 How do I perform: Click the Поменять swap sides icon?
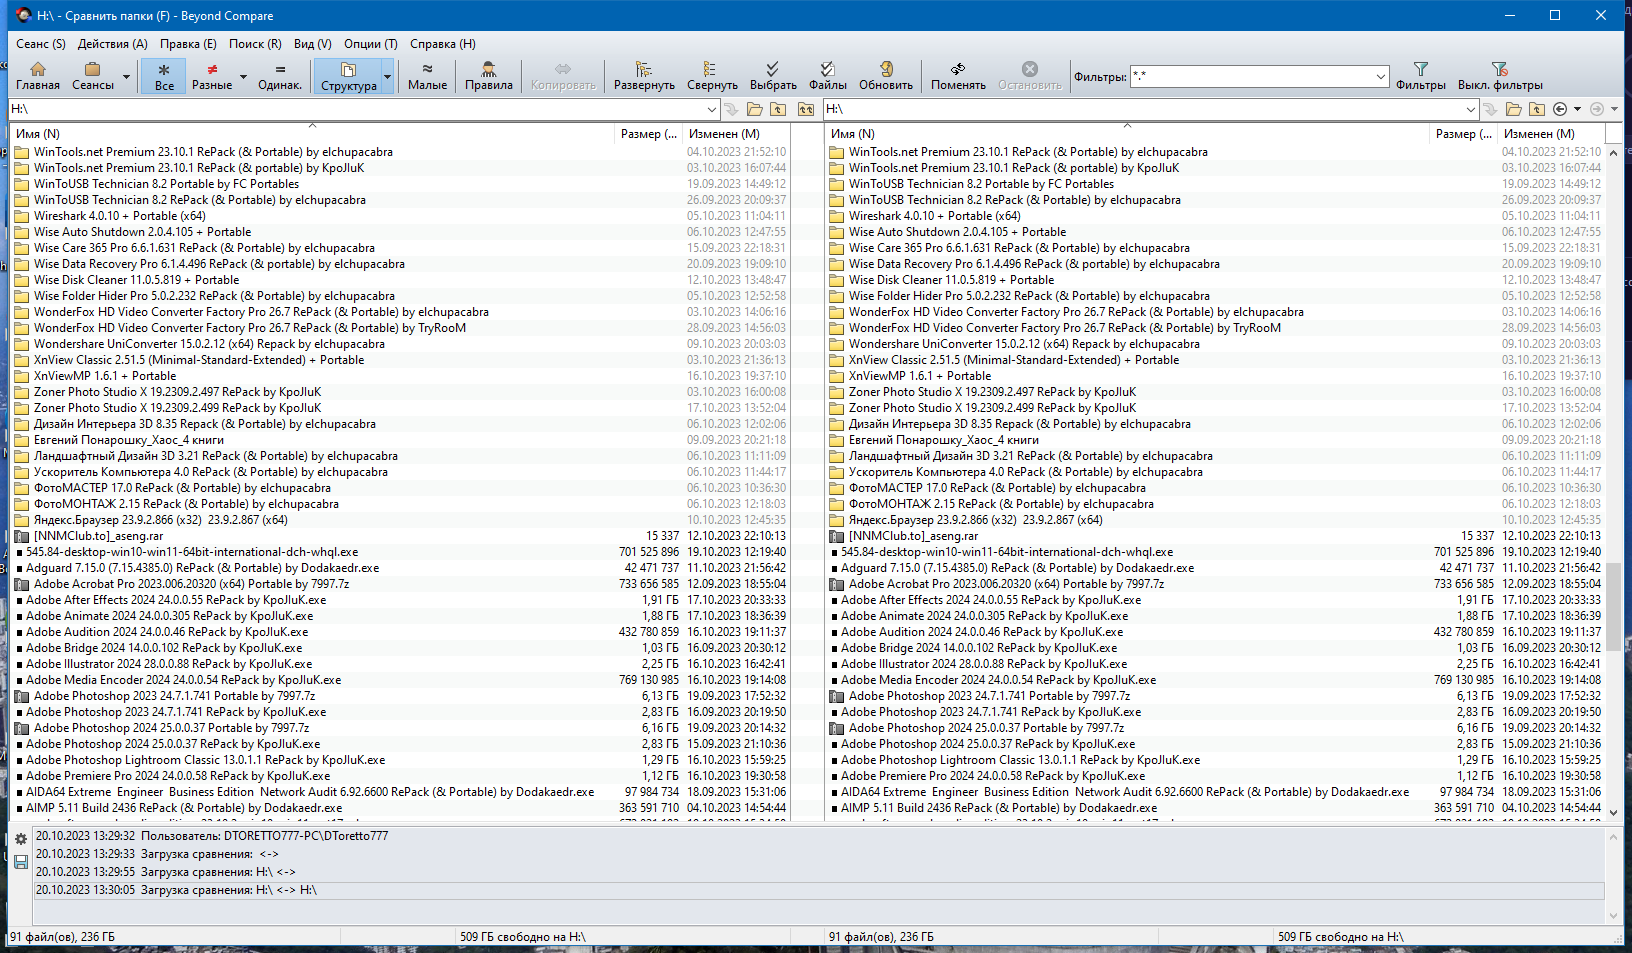(958, 76)
